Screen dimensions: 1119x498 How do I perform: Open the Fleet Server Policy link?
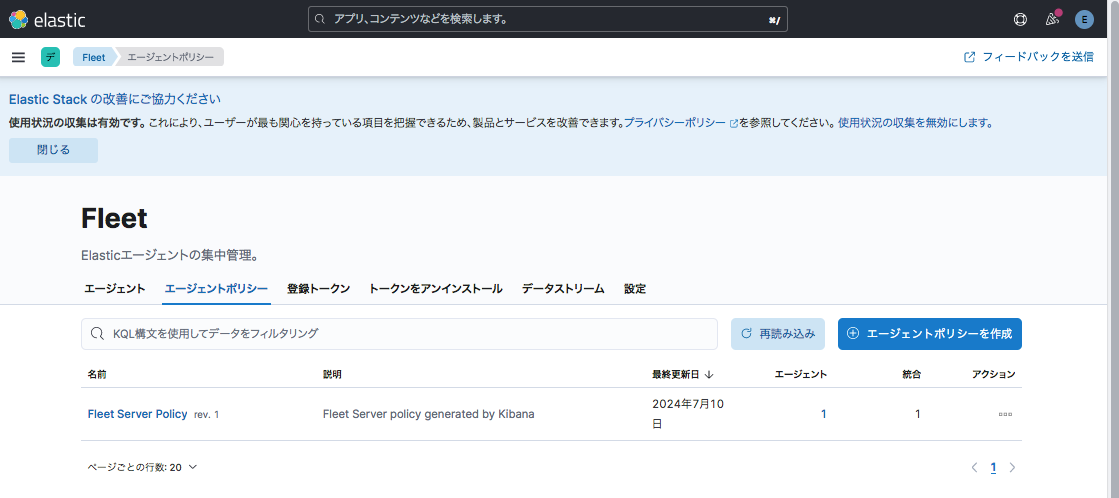(137, 414)
